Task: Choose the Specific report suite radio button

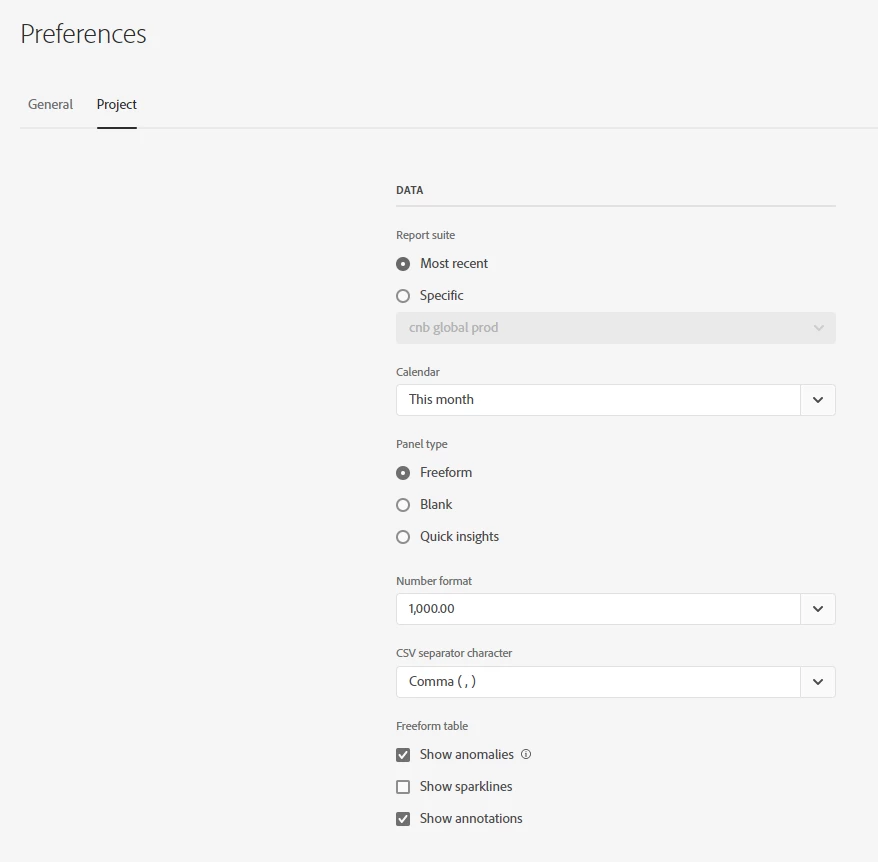Action: (403, 296)
